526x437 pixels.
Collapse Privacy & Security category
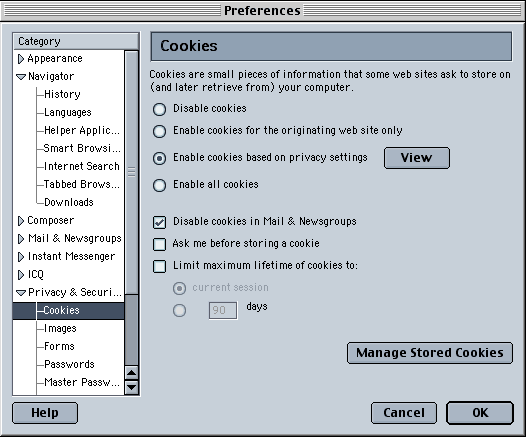click(21, 293)
